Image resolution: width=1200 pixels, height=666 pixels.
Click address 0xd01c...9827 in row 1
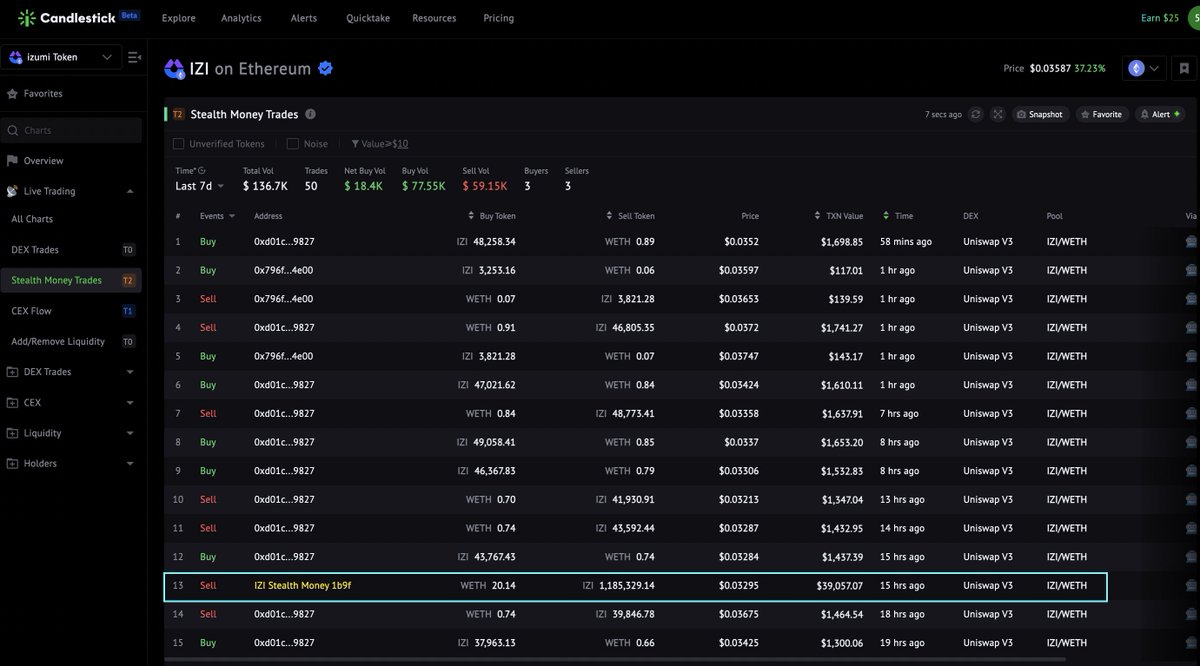(284, 242)
